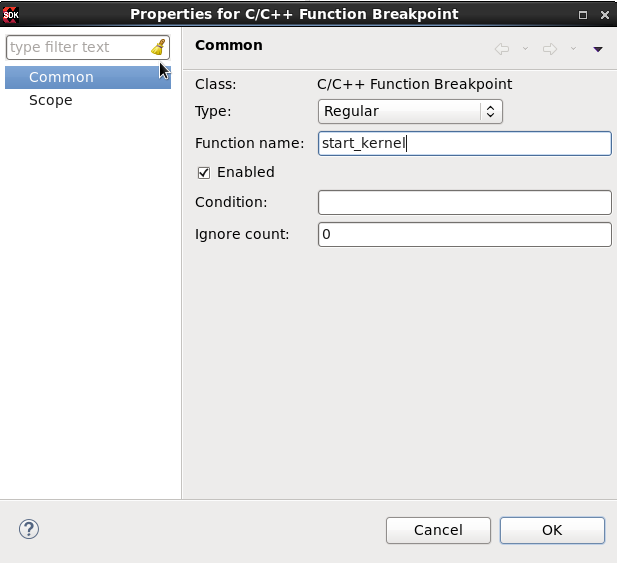Screen dimensions: 617x563
Task: Click the back navigation arrow
Action: [502, 49]
